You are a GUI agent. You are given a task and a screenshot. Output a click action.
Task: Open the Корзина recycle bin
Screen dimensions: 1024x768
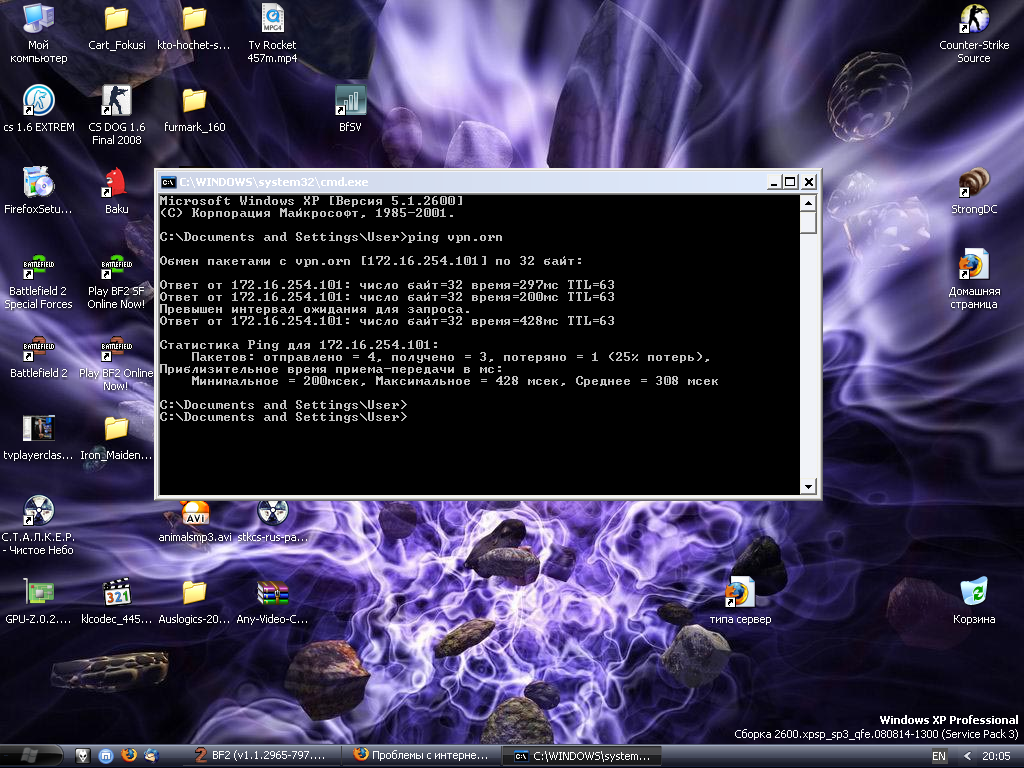click(973, 593)
